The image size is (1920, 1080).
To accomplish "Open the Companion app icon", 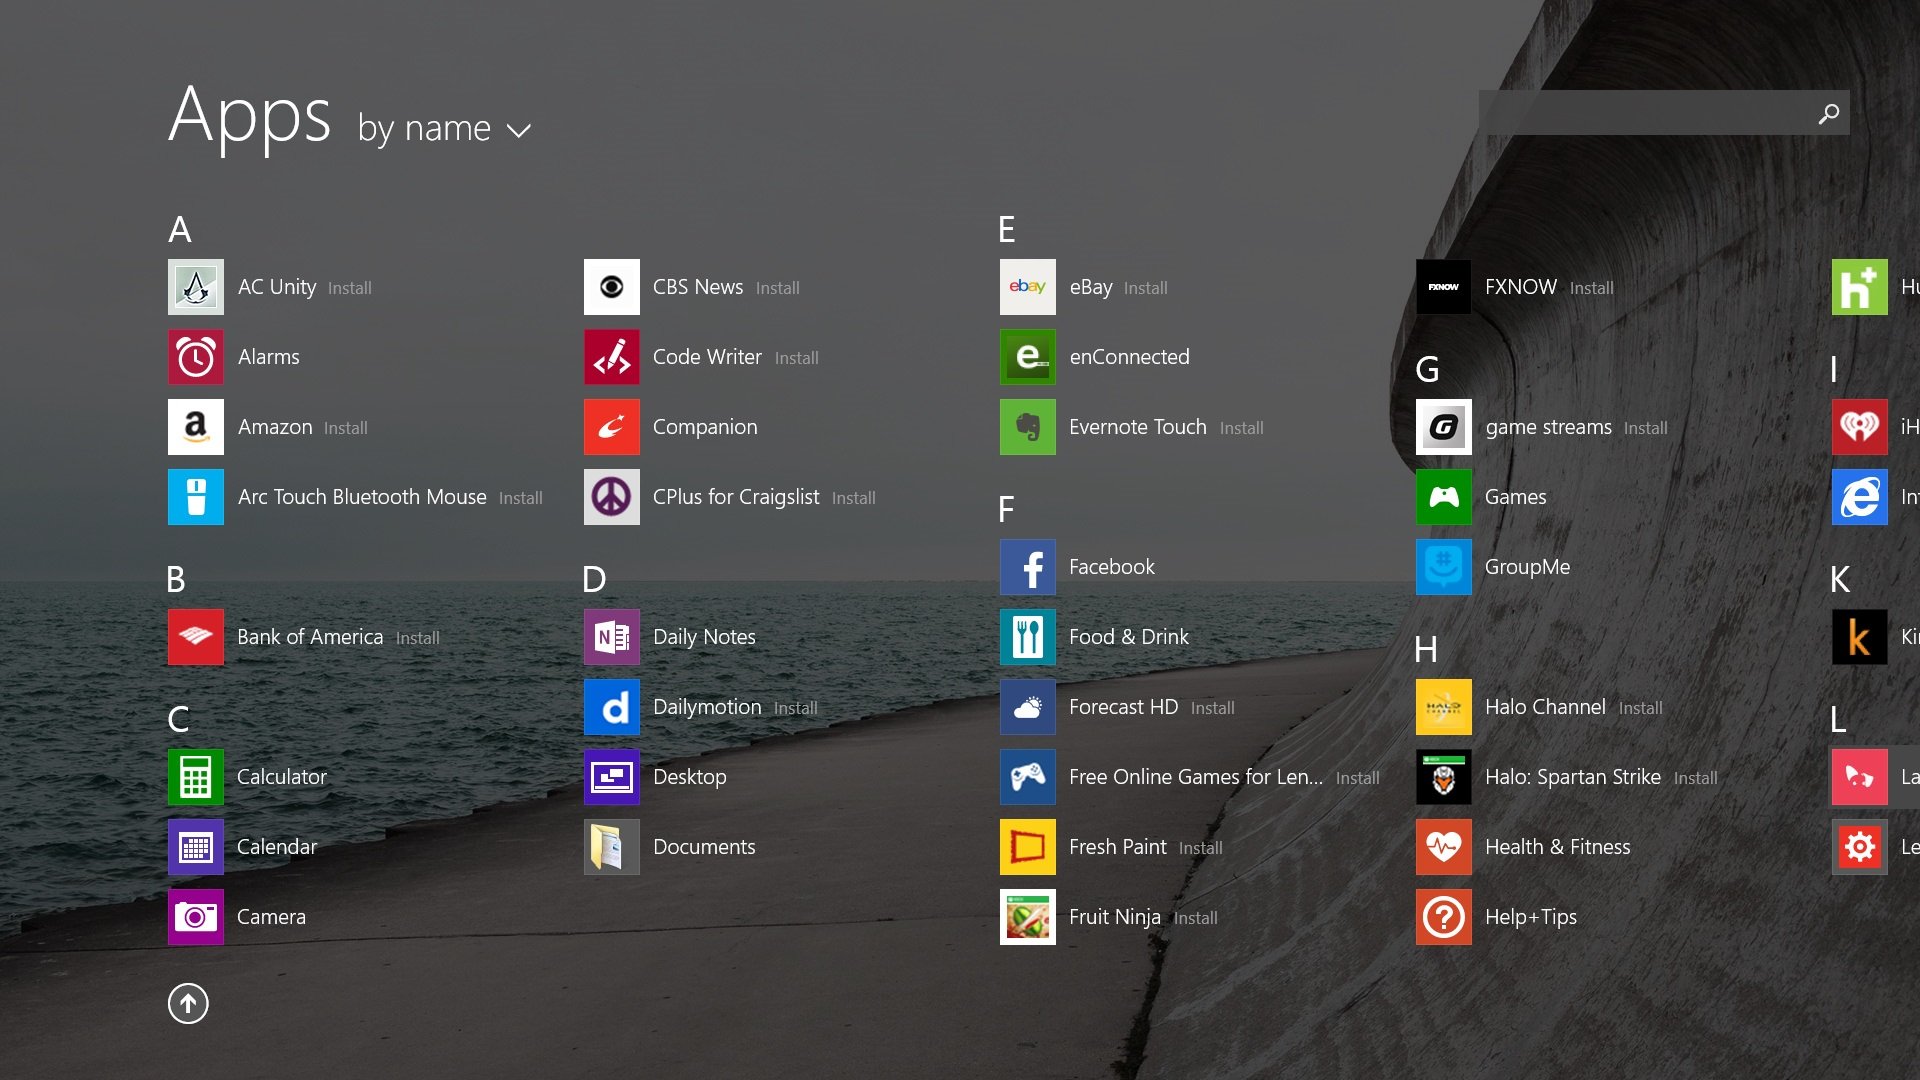I will tap(612, 427).
